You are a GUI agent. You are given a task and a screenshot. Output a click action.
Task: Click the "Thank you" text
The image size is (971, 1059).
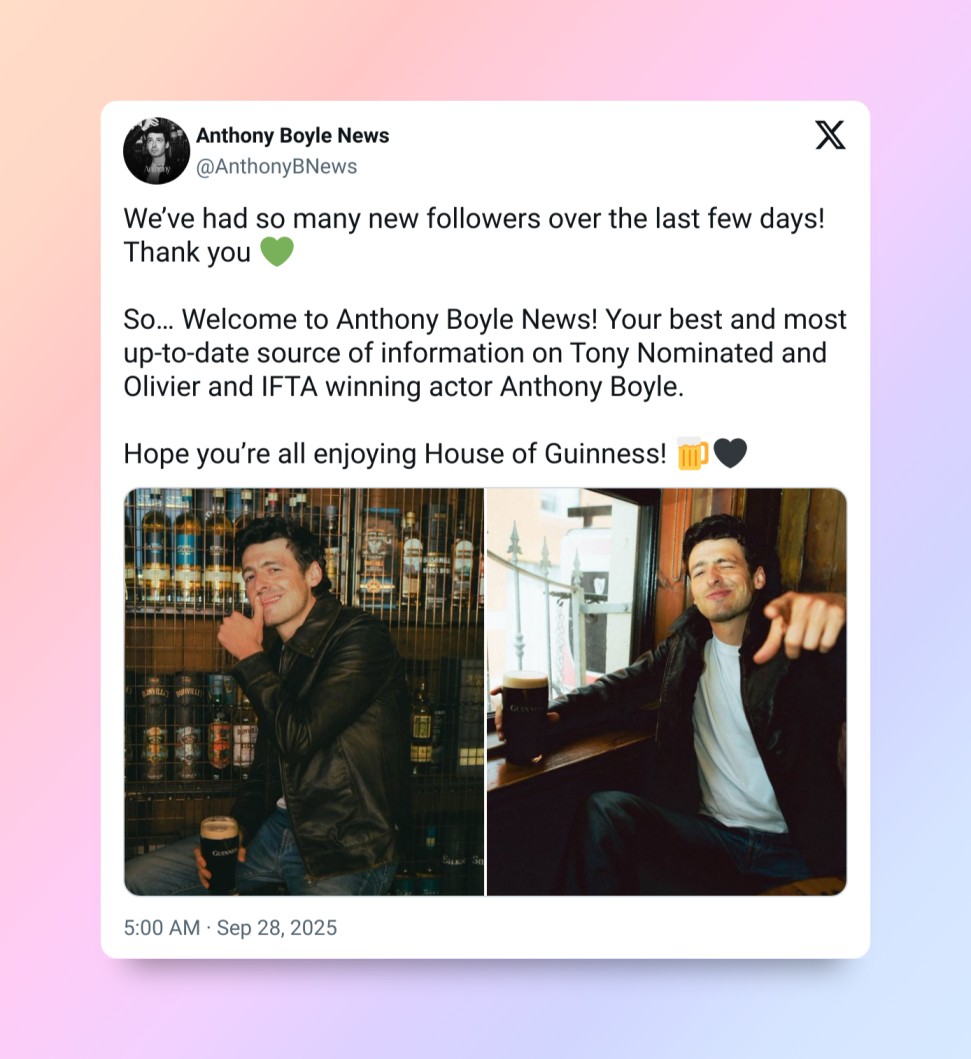click(187, 253)
